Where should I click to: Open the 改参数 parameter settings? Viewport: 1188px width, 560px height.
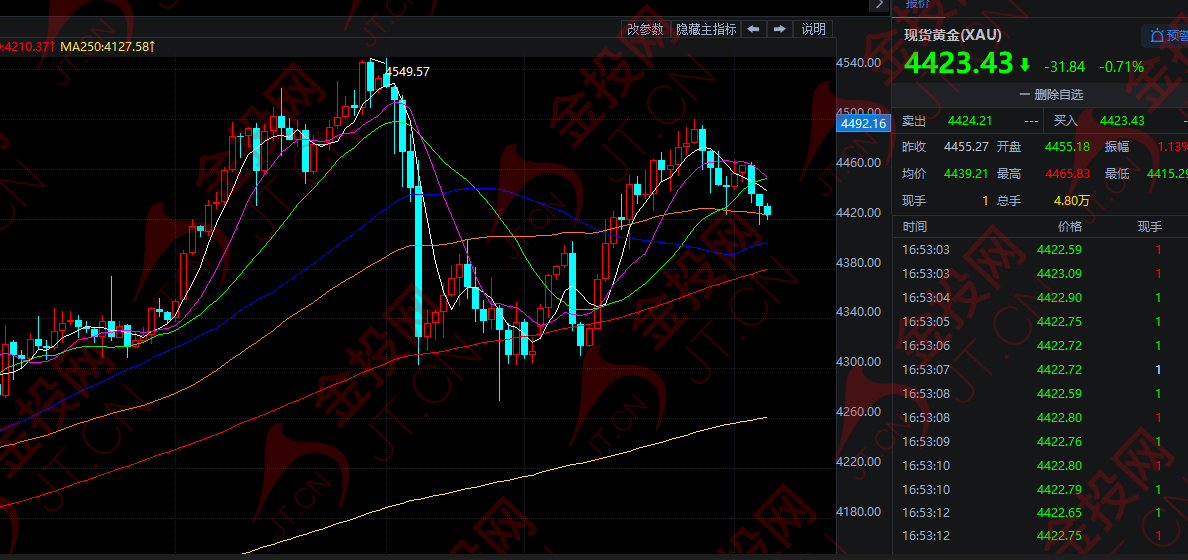pyautogui.click(x=645, y=29)
